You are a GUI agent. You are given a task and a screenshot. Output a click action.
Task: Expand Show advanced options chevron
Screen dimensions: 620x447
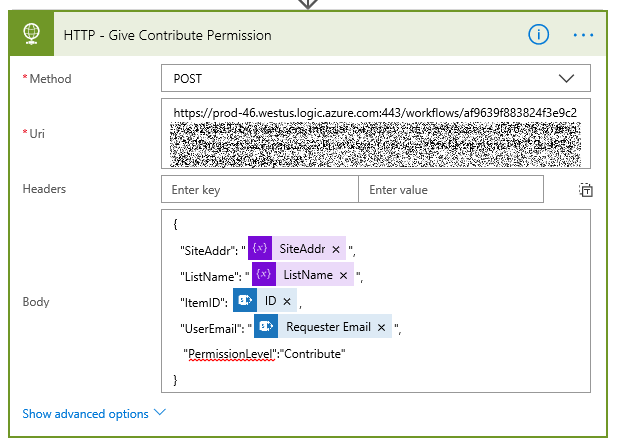(x=160, y=413)
